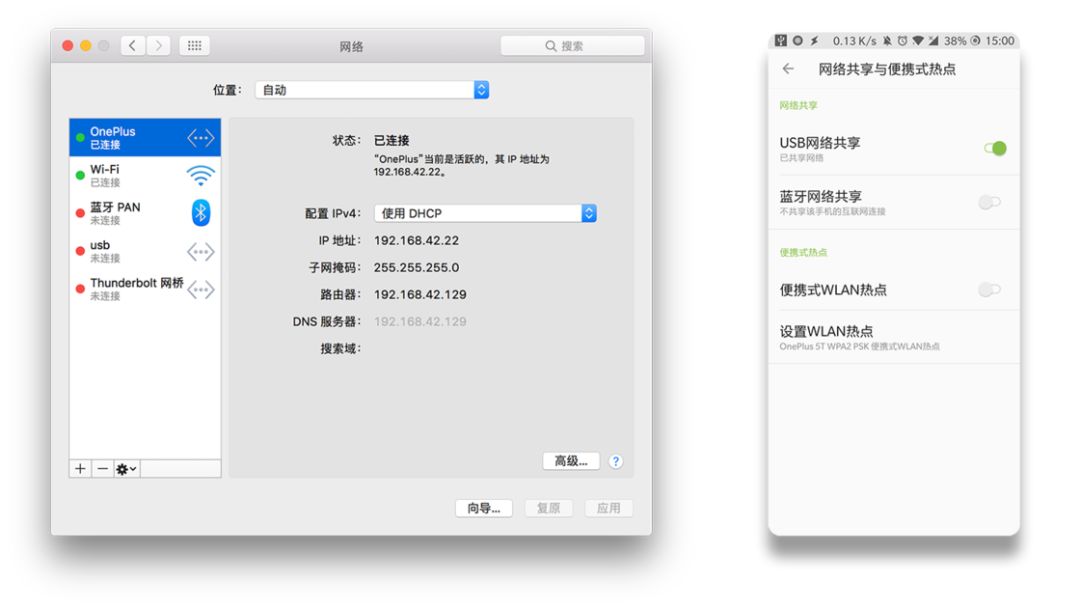This screenshot has height=608, width=1080.
Task: Select the 蓝牙 PAN service
Action: (145, 213)
